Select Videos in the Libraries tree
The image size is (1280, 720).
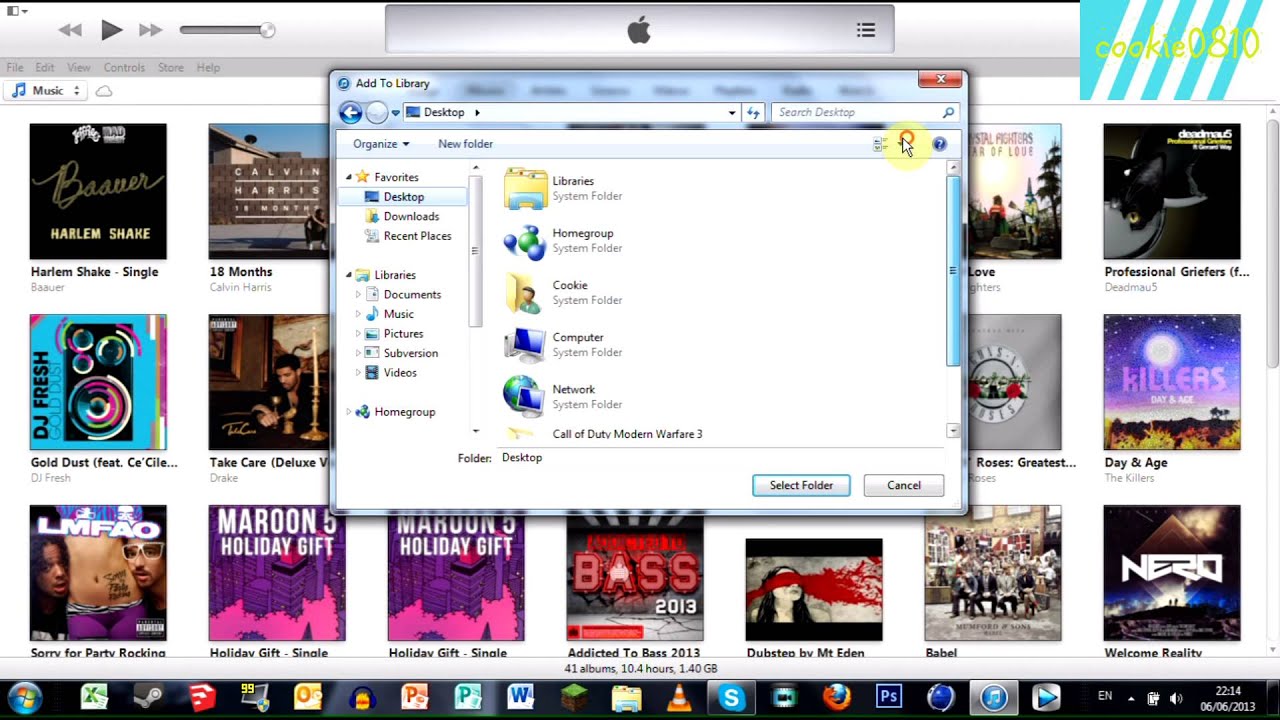click(400, 373)
